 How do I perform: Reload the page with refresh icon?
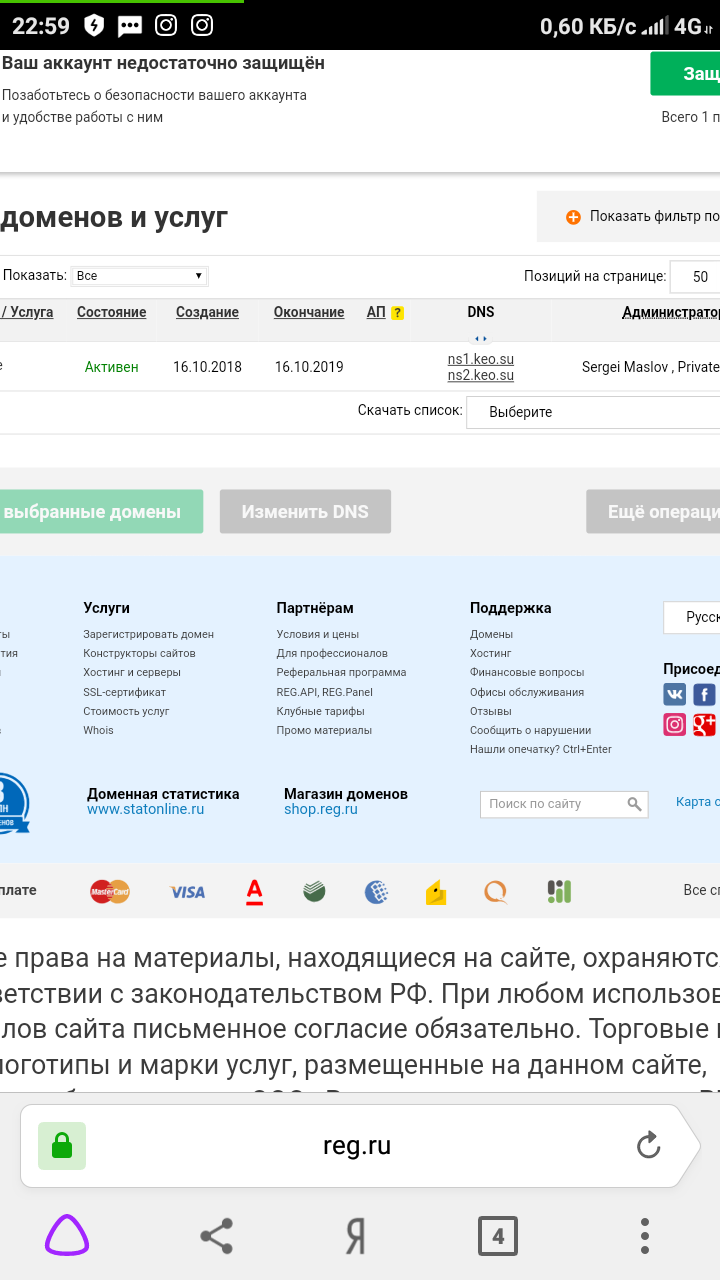[x=649, y=1145]
